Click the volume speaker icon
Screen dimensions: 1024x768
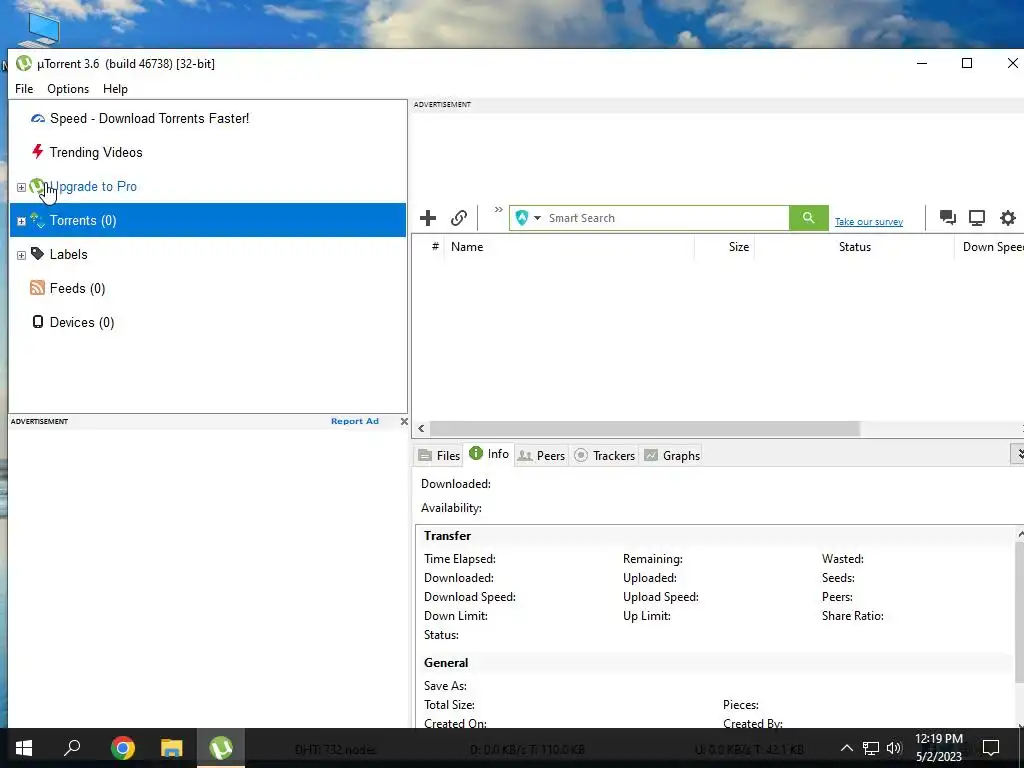pyautogui.click(x=894, y=748)
